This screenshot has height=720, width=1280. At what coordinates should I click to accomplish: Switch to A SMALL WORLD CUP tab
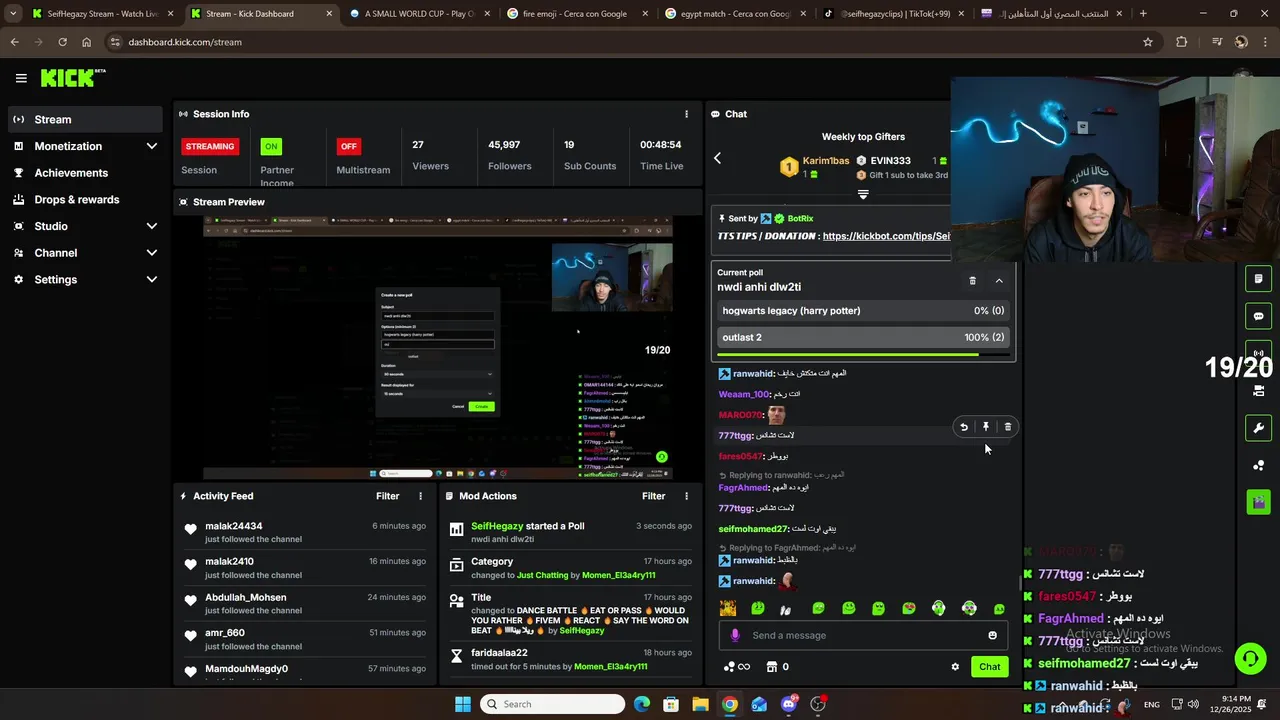(419, 14)
